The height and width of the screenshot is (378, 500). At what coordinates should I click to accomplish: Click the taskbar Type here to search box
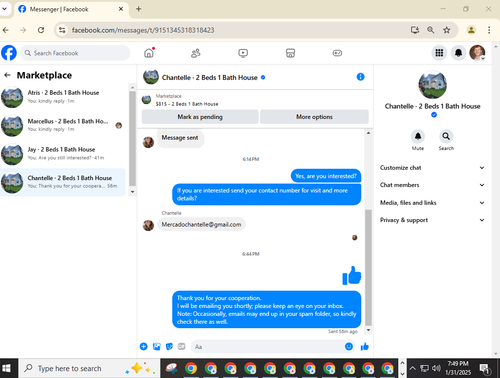click(89, 368)
